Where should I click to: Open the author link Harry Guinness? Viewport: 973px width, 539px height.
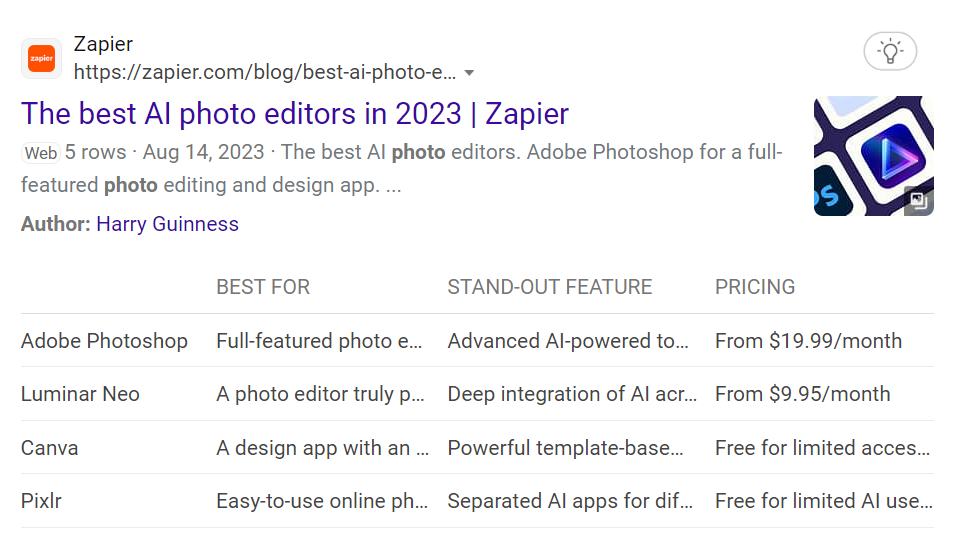click(x=168, y=224)
